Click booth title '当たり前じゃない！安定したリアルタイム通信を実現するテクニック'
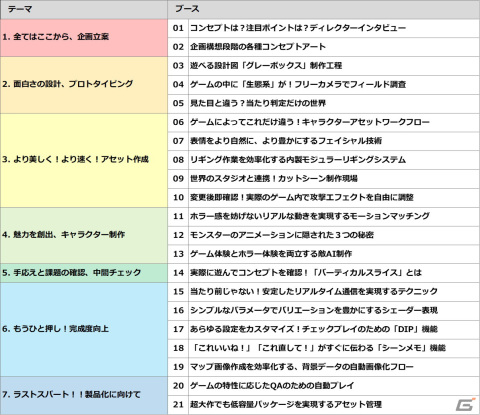 [314, 292]
